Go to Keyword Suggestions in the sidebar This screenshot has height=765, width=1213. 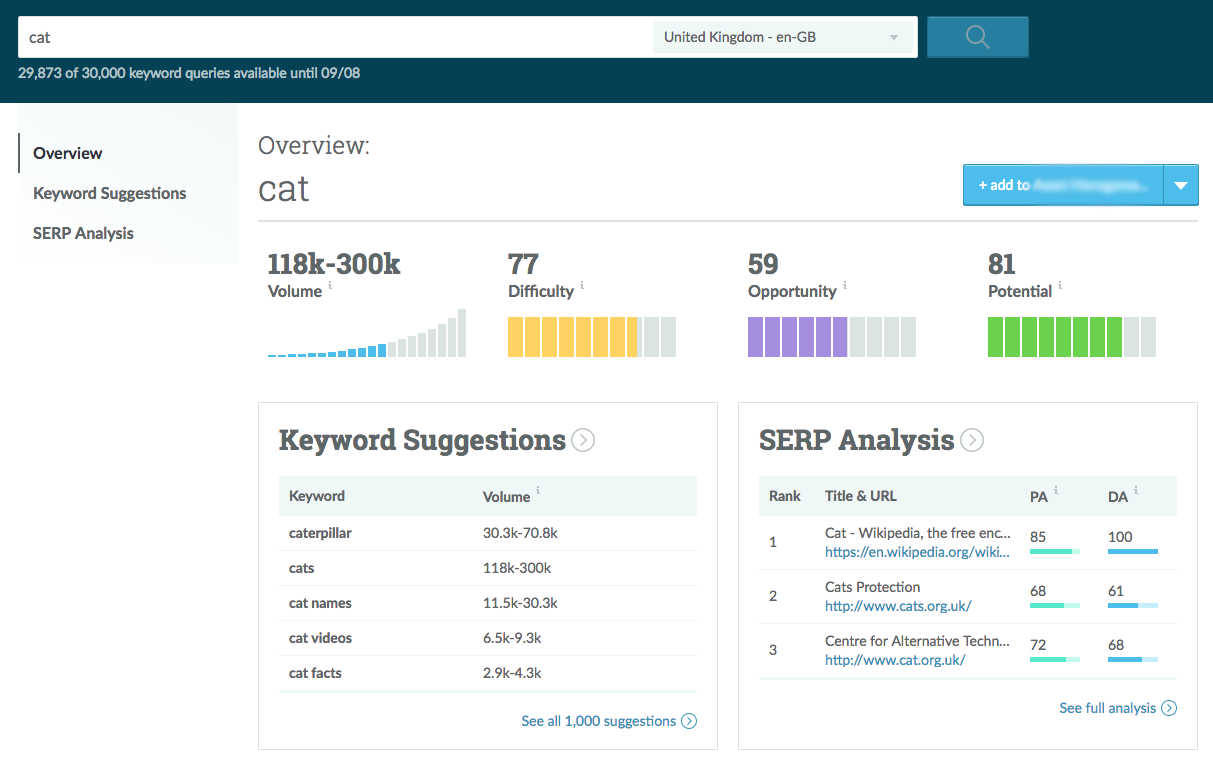[110, 193]
